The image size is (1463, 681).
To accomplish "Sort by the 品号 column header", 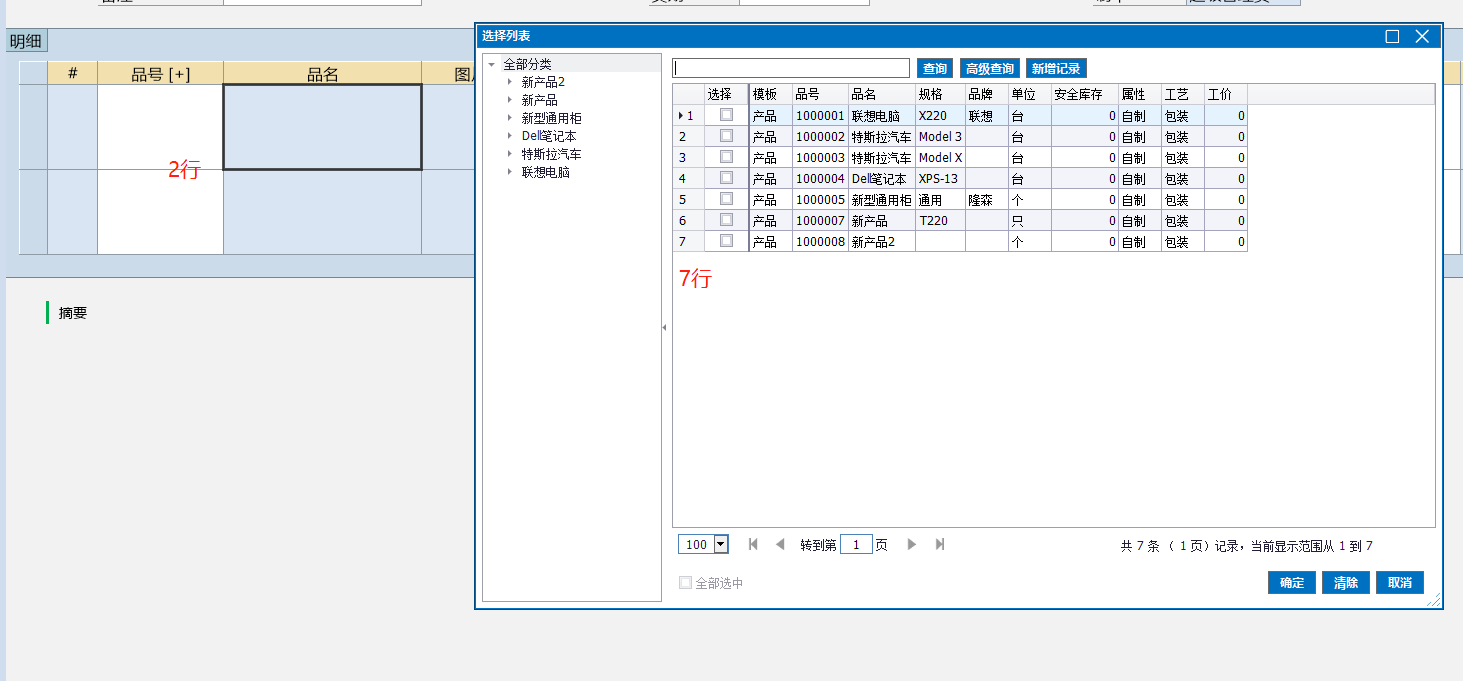I will point(806,94).
